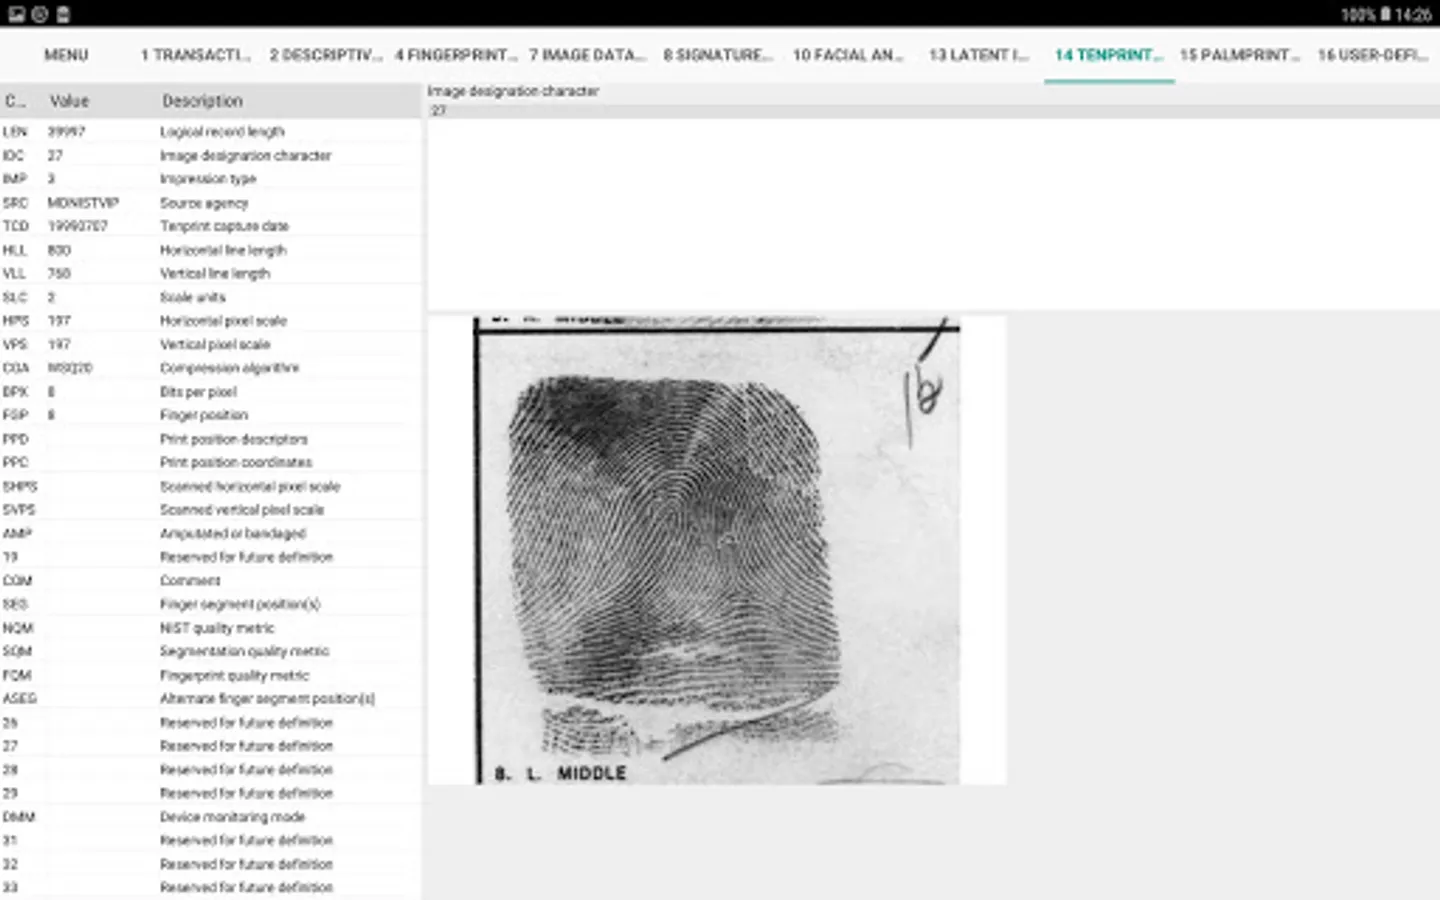Go to the 7 IMAGE DATA... tab
Screen dimensions: 1440x900
588,55
